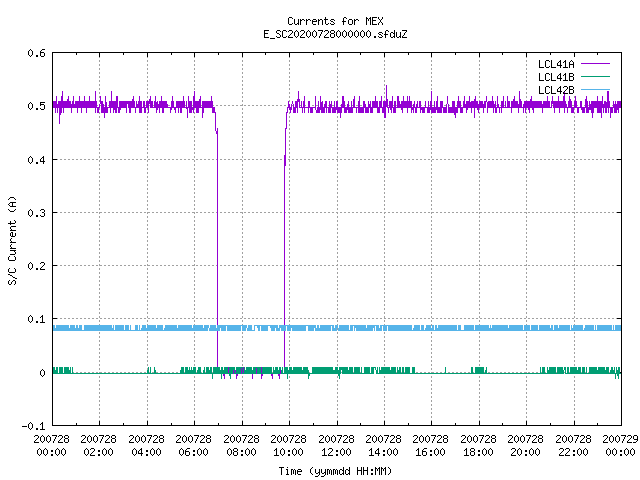Click the 200729 date tick label
640x480 pixels.
(x=620, y=439)
